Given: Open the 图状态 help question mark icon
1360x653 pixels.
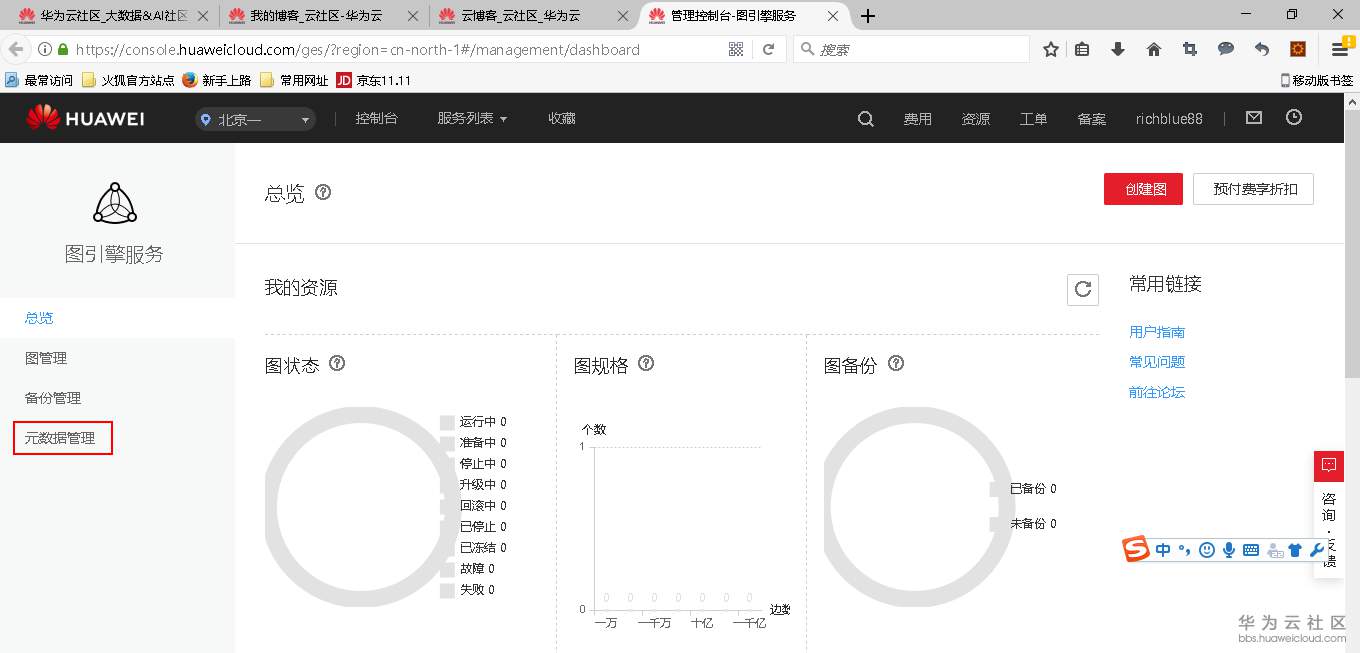Looking at the screenshot, I should click(x=337, y=364).
